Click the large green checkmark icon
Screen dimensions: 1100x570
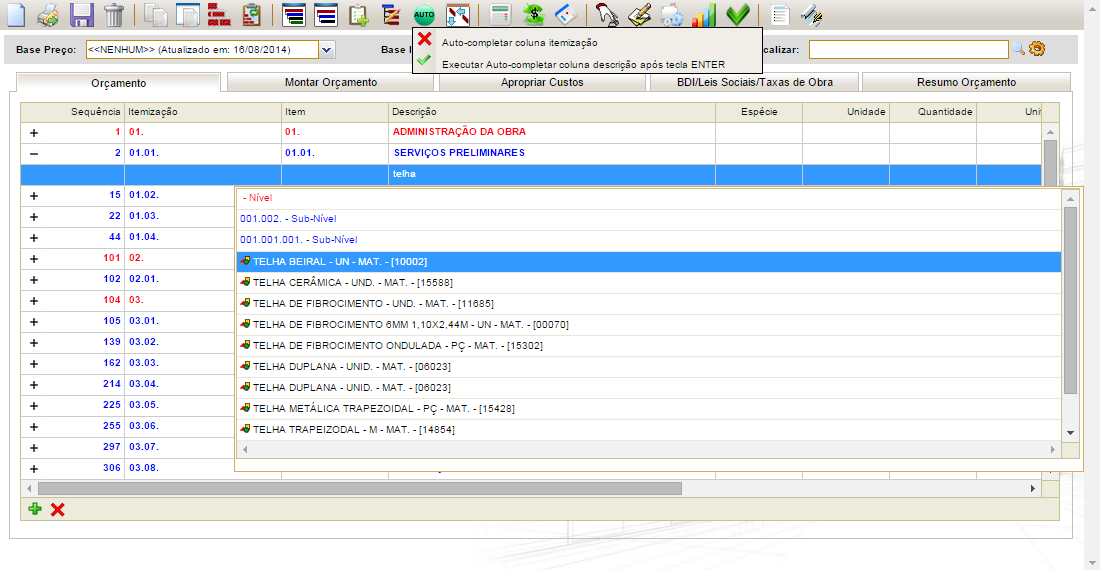tap(737, 15)
